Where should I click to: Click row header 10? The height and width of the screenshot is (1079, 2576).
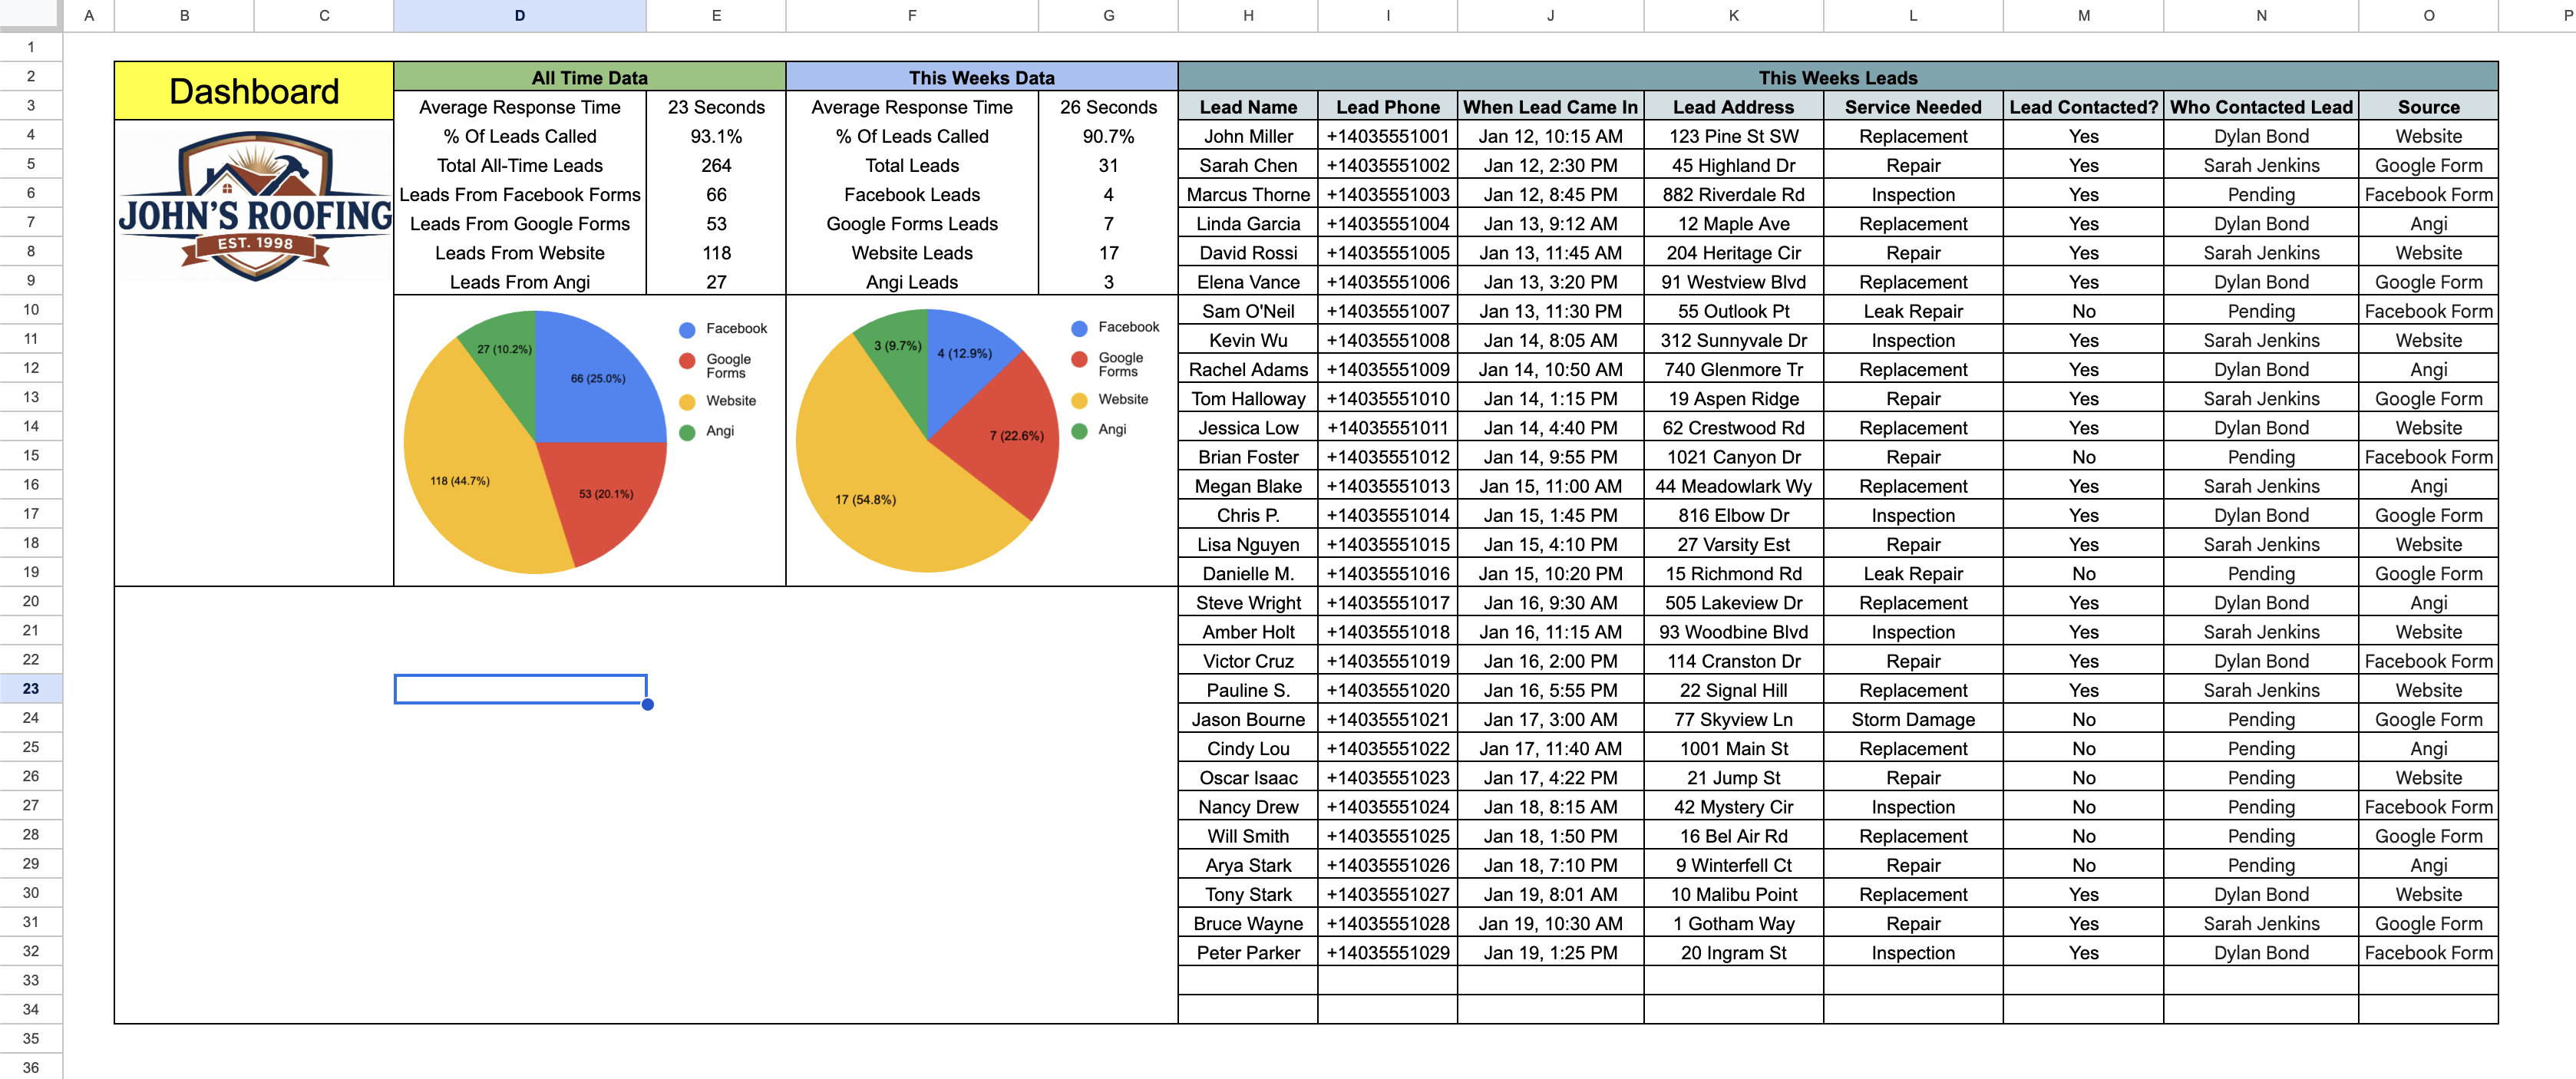pyautogui.click(x=31, y=311)
